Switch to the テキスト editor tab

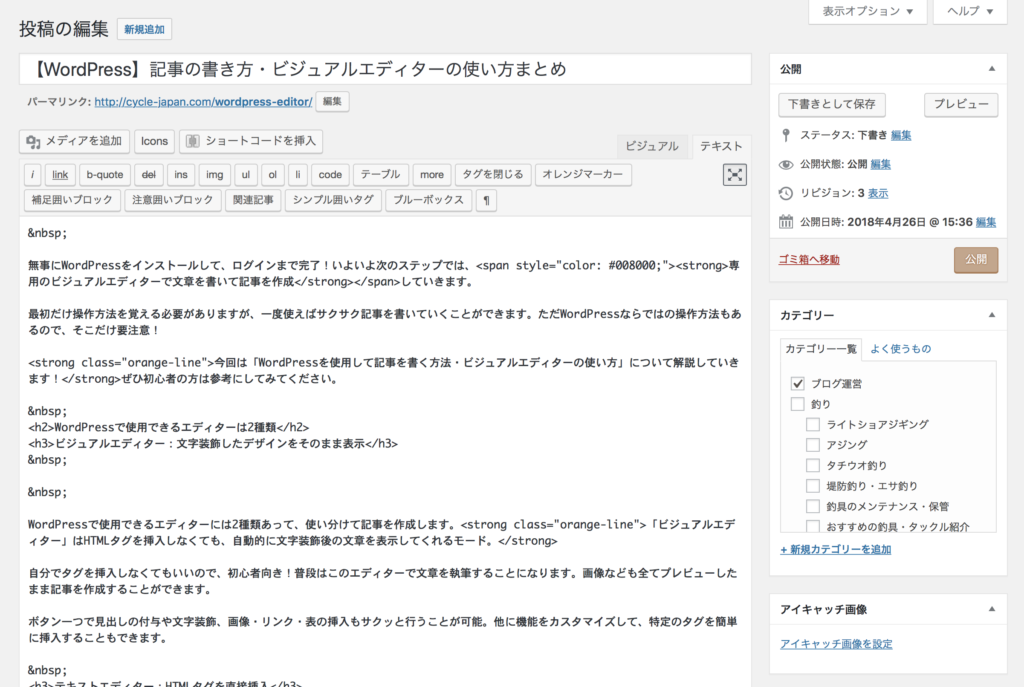(x=721, y=146)
